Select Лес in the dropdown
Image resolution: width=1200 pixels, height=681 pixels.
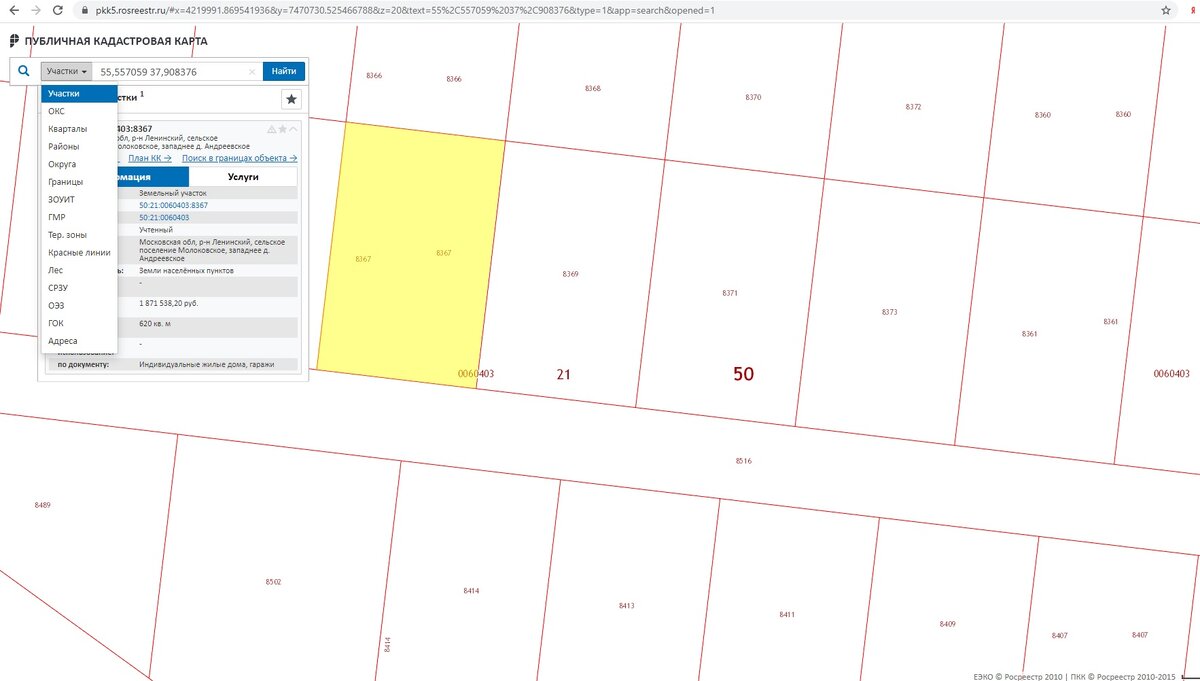click(79, 270)
